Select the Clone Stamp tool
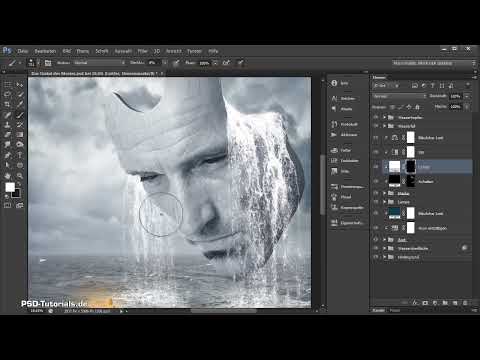This screenshot has width=480, height=360. (x=7, y=125)
